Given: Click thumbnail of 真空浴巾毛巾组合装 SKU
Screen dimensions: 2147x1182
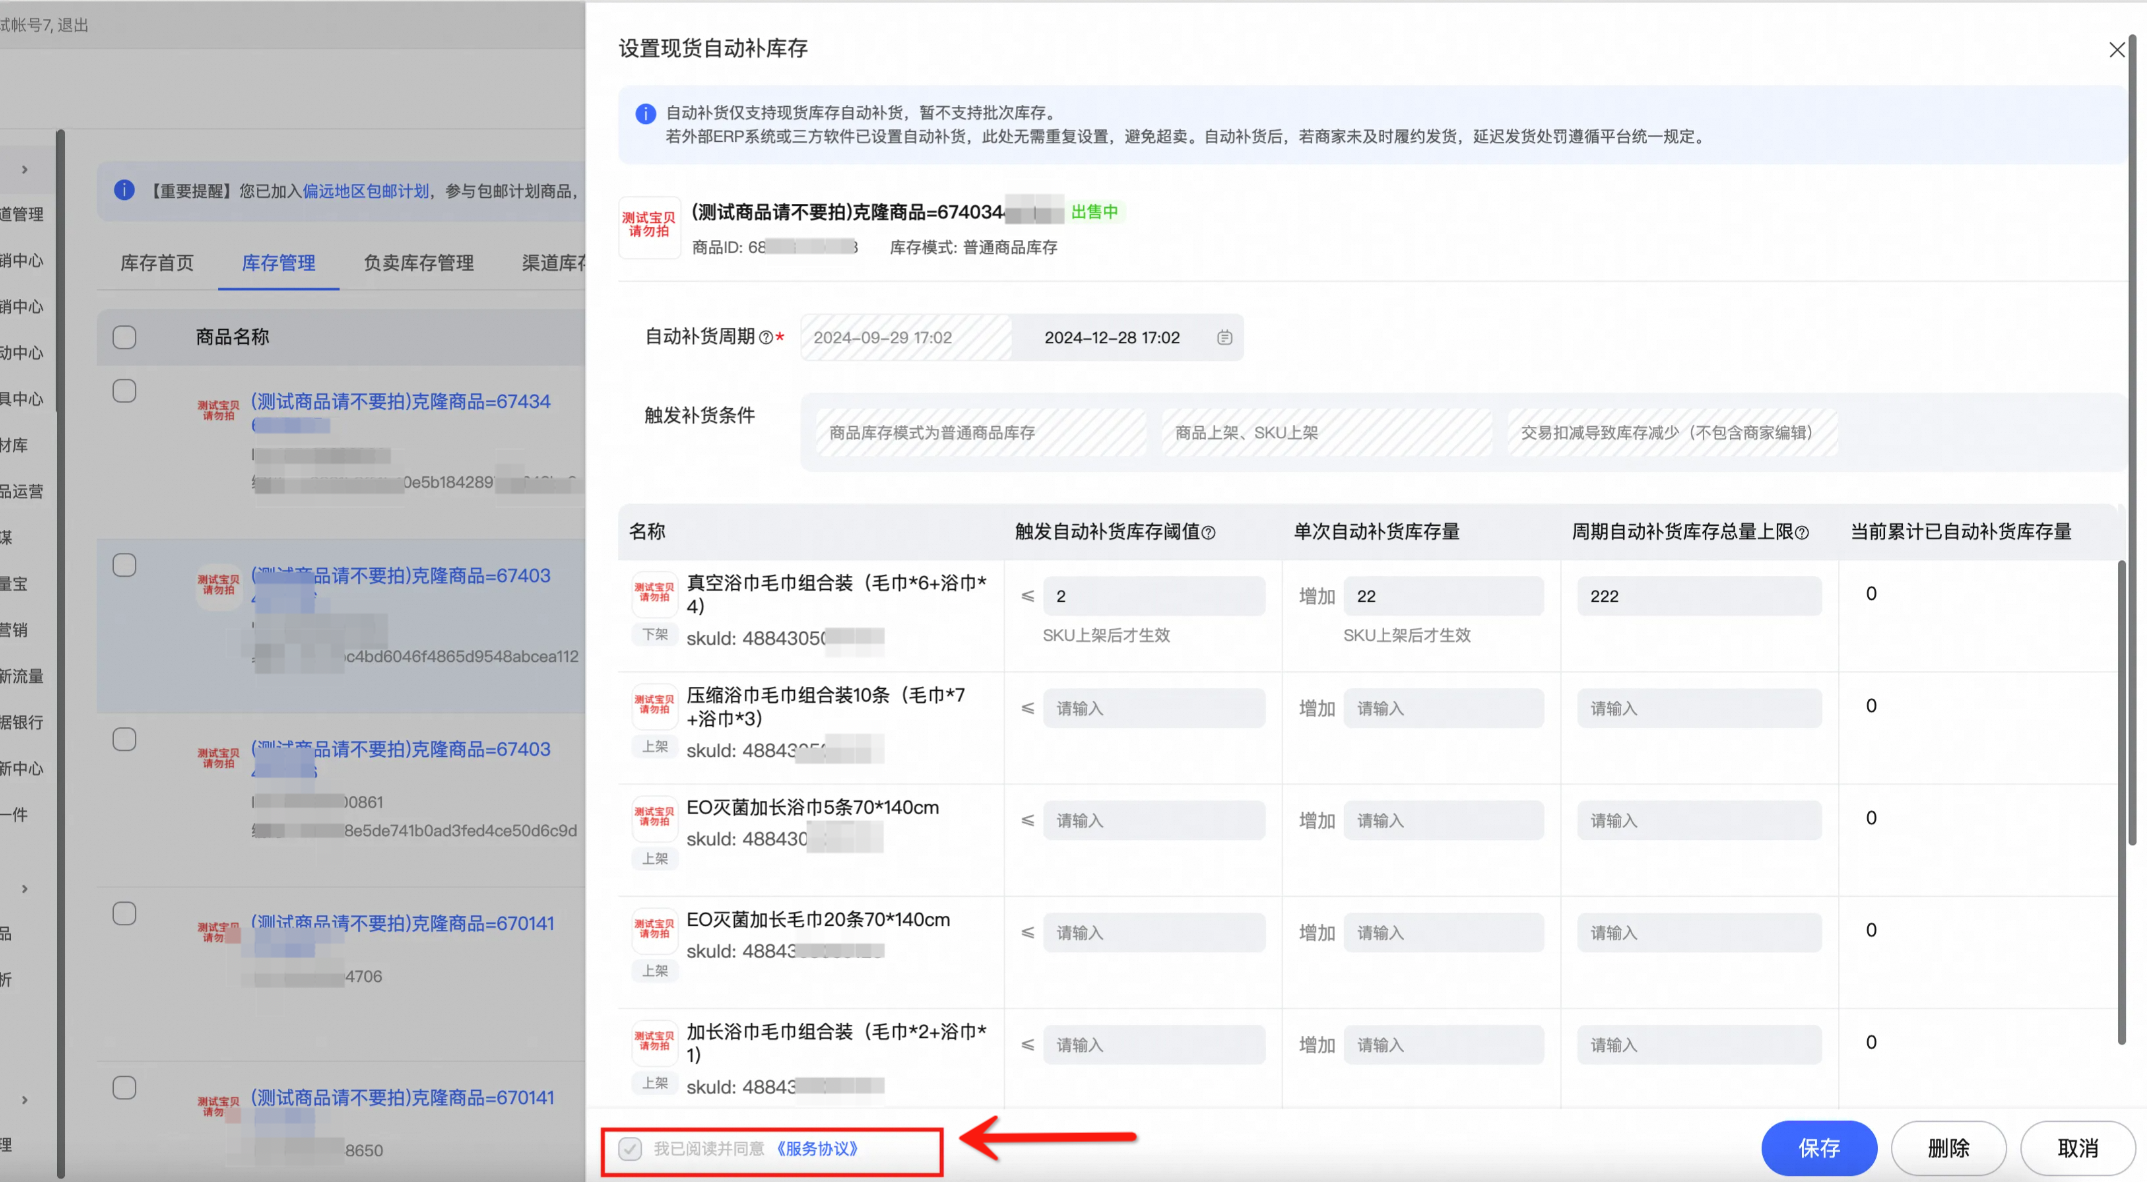Looking at the screenshot, I should (654, 593).
